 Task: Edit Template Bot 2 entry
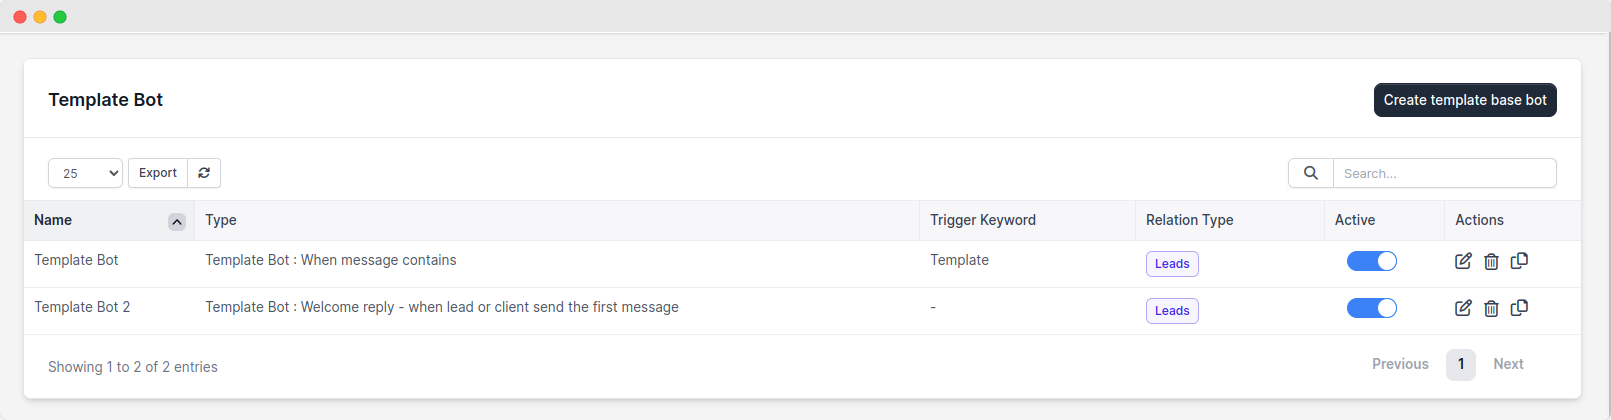[x=1463, y=308]
